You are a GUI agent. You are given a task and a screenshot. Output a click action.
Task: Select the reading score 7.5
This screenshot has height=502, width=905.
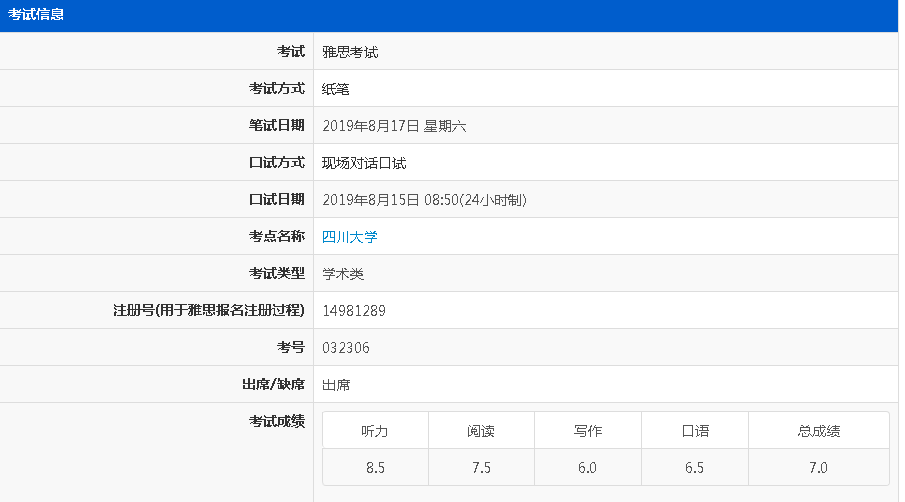[x=481, y=467]
